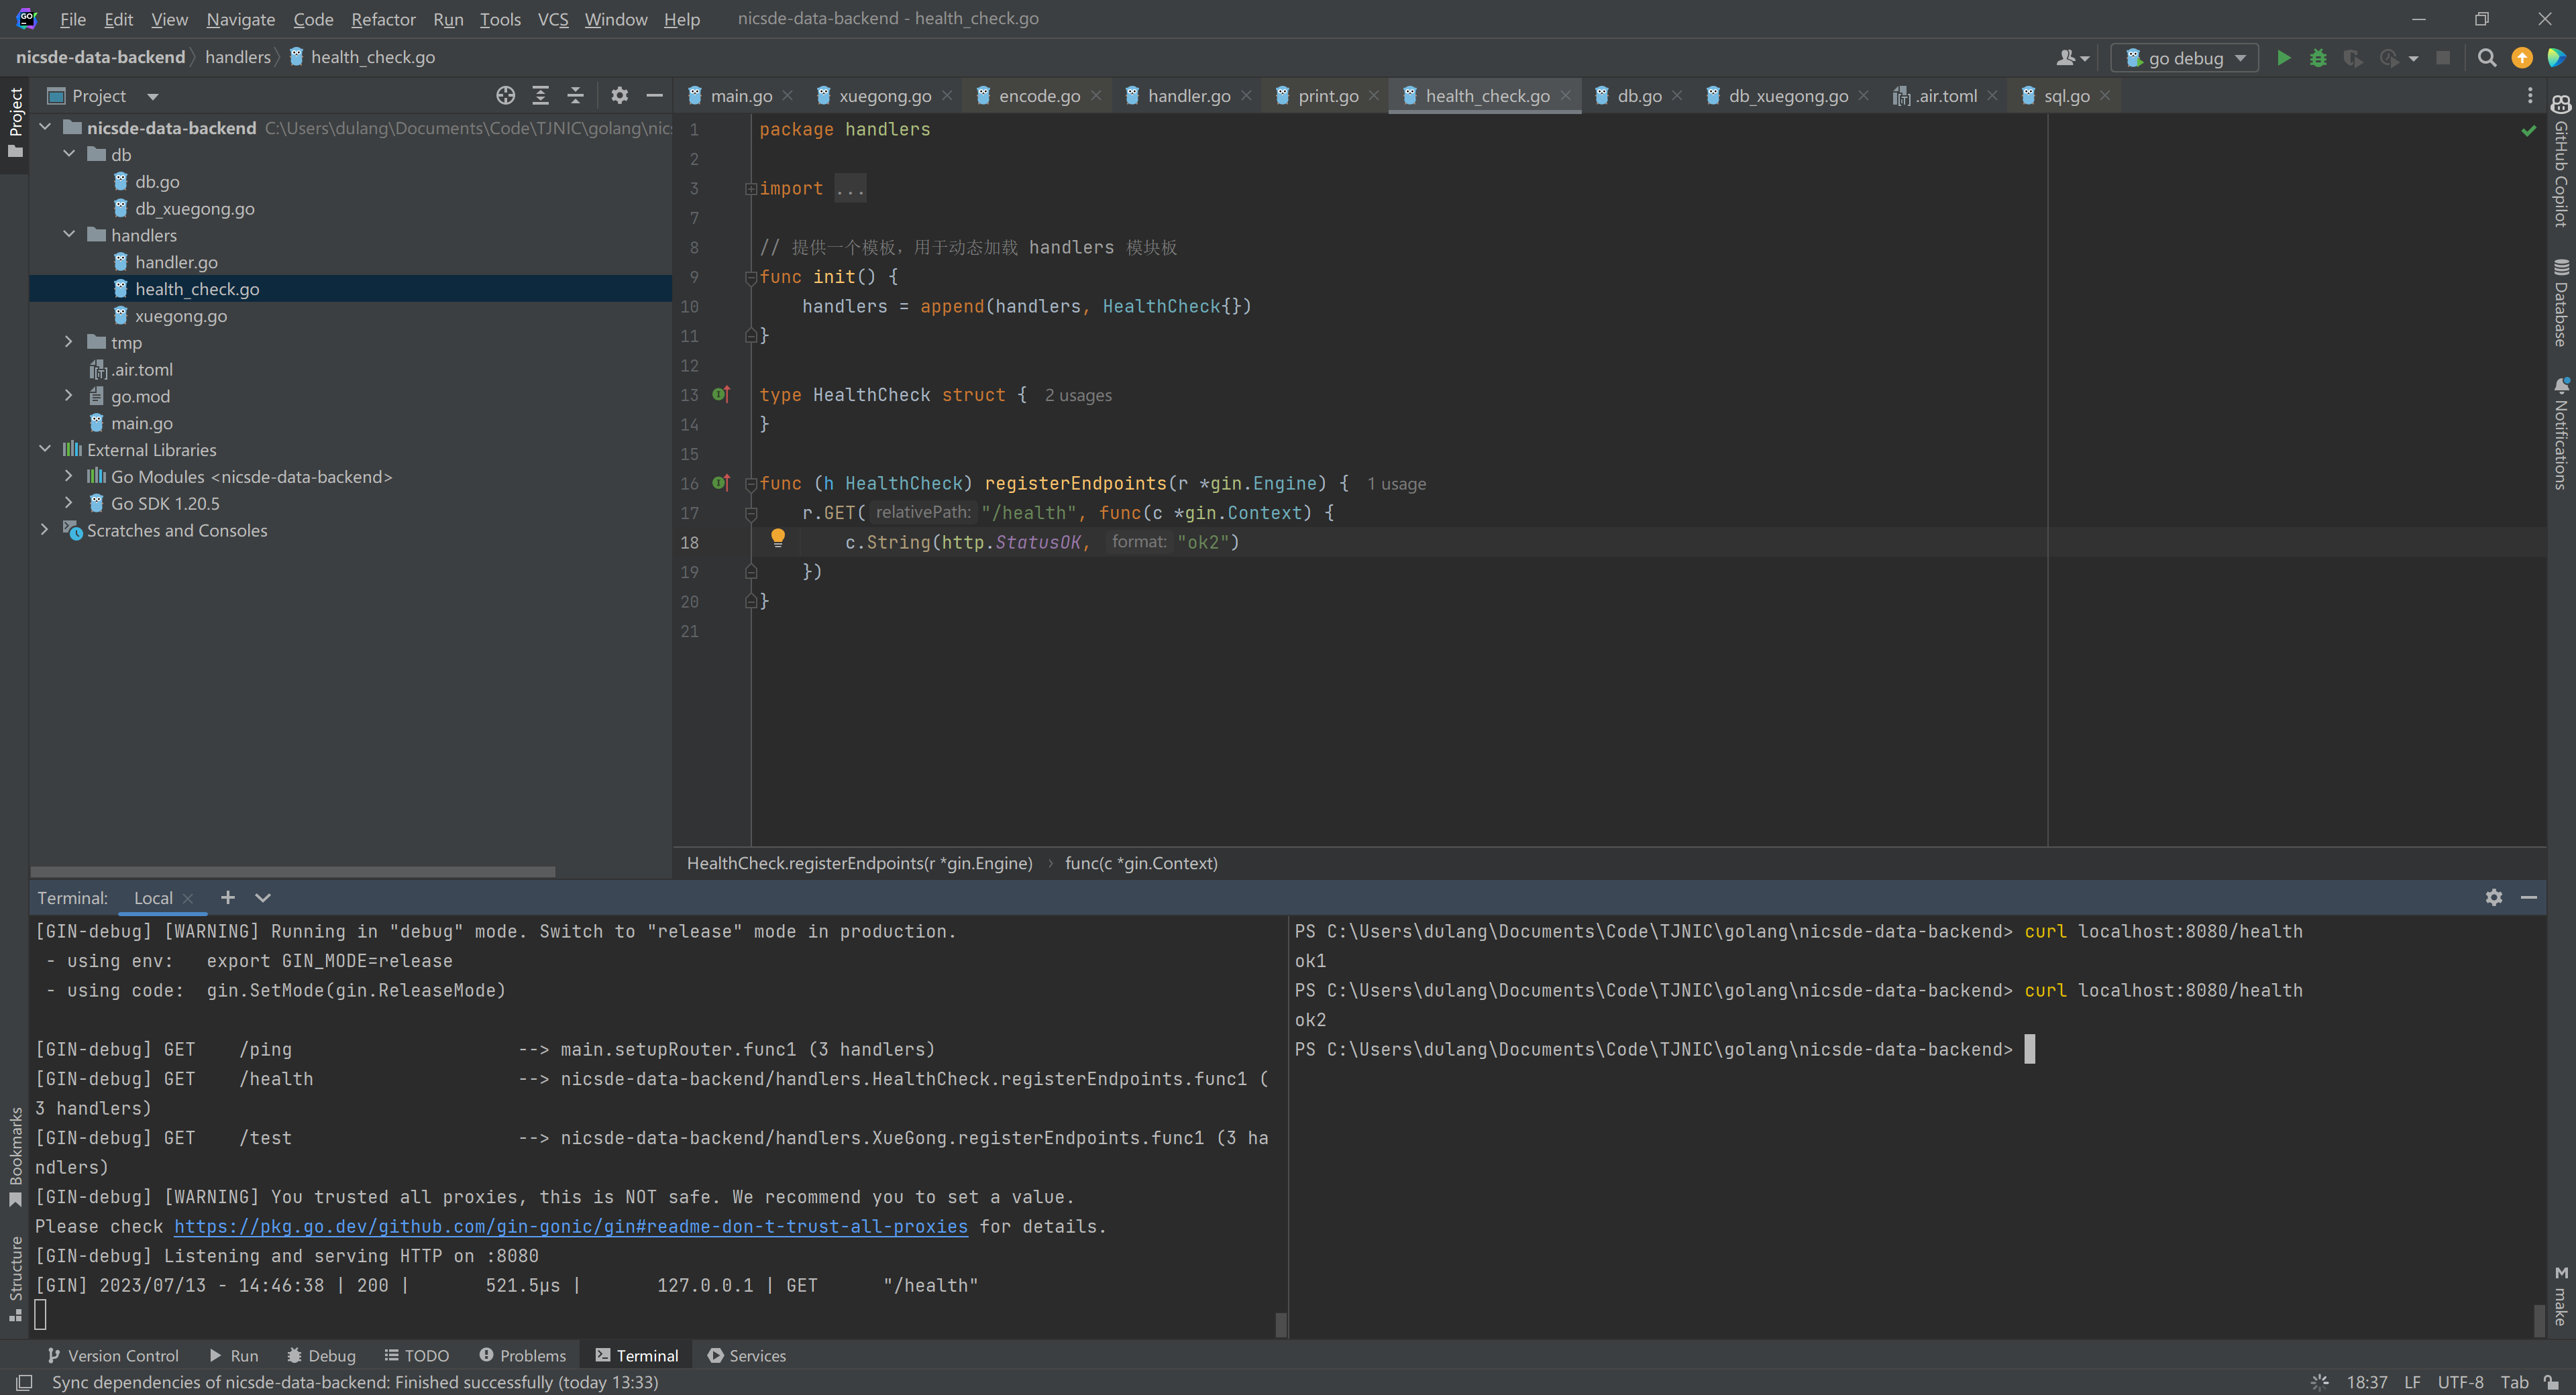Open the Problems tool window button
This screenshot has height=1395, width=2576.
coord(522,1355)
